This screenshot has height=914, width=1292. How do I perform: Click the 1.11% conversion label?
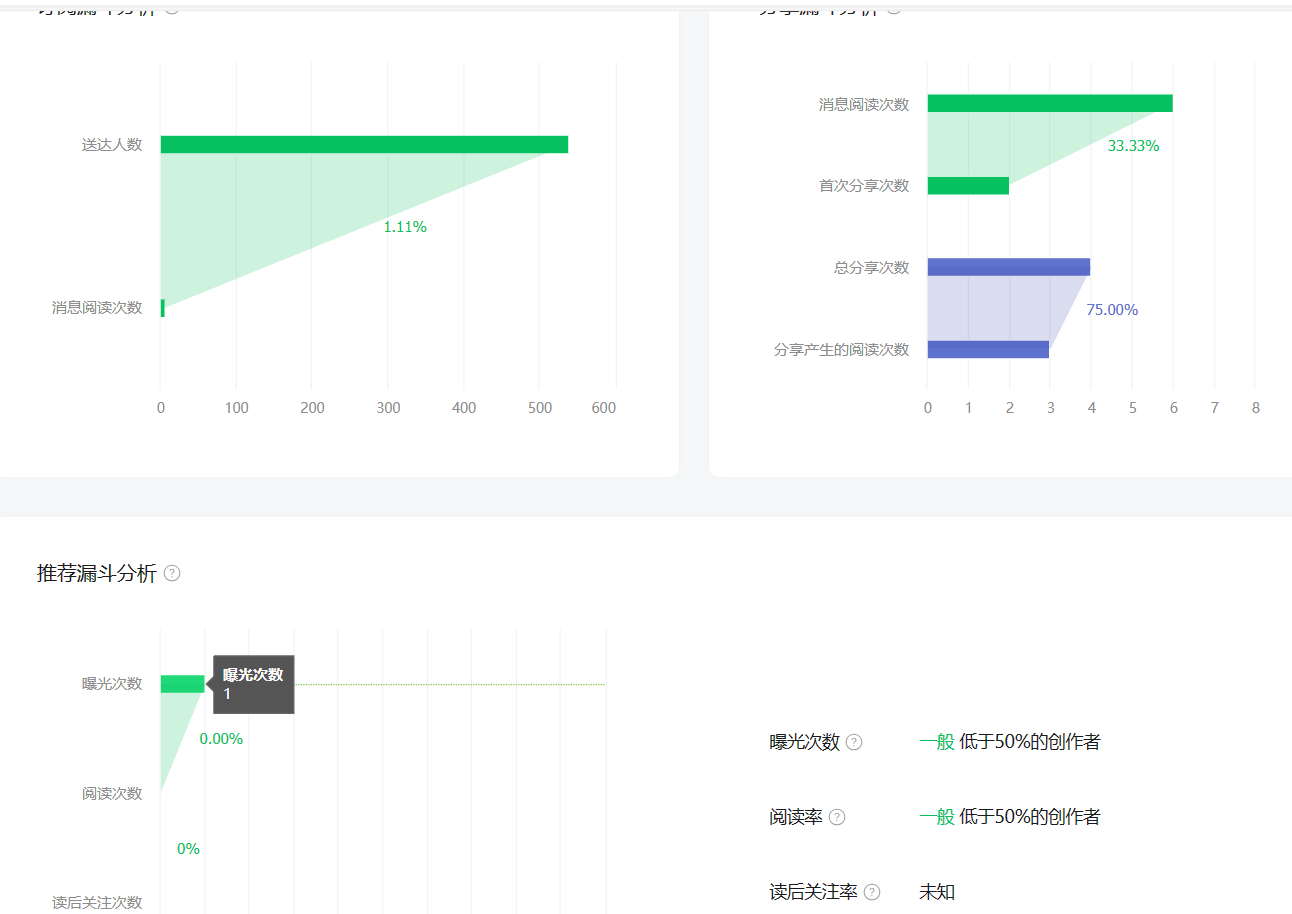tap(405, 227)
